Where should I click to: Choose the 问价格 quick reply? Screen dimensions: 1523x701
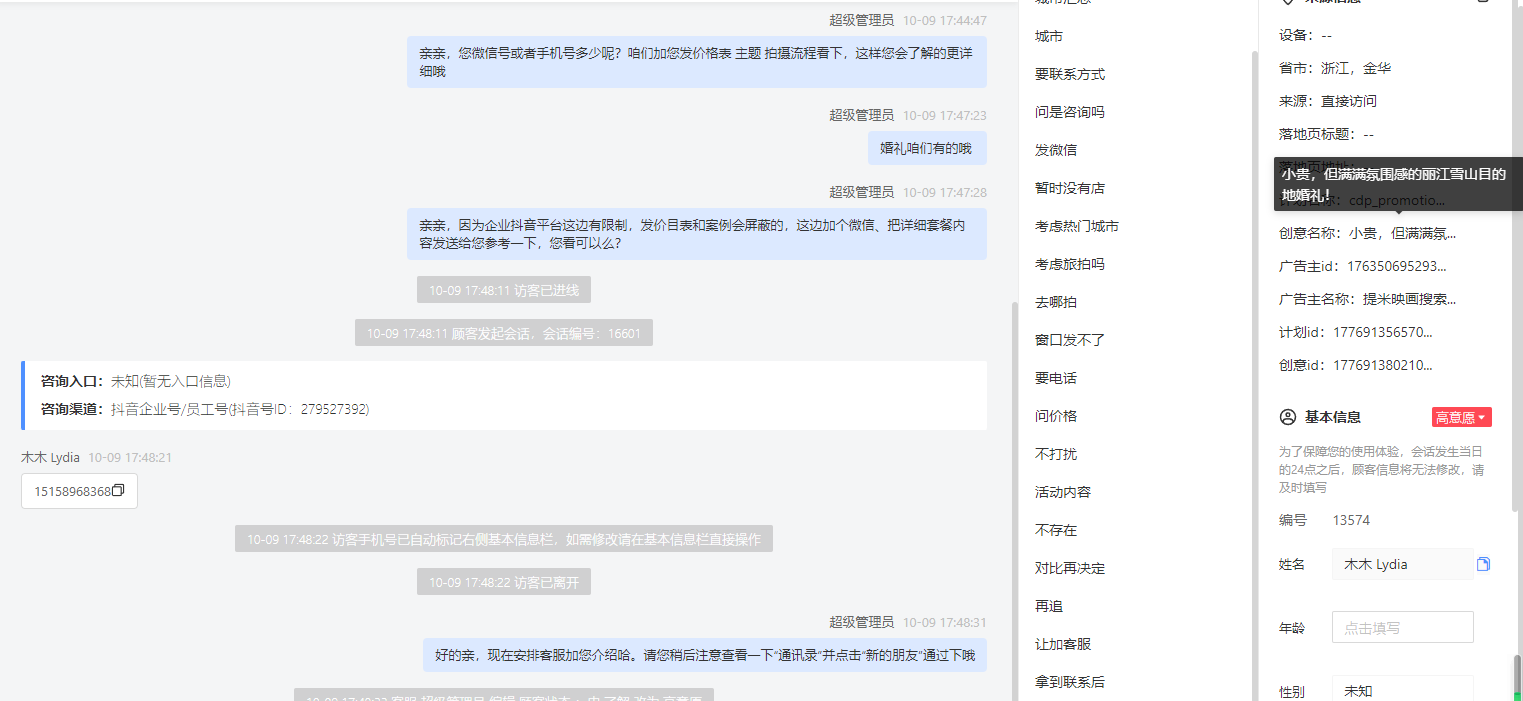[x=1056, y=416]
